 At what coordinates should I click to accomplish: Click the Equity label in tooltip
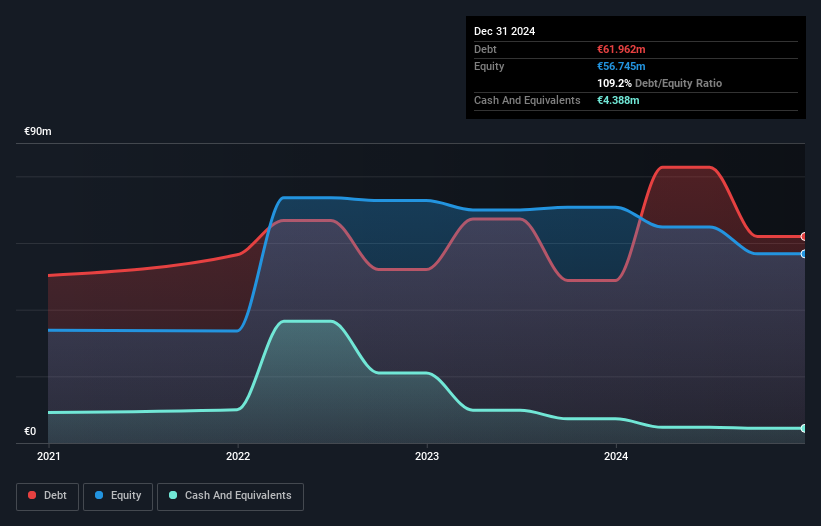[489, 66]
